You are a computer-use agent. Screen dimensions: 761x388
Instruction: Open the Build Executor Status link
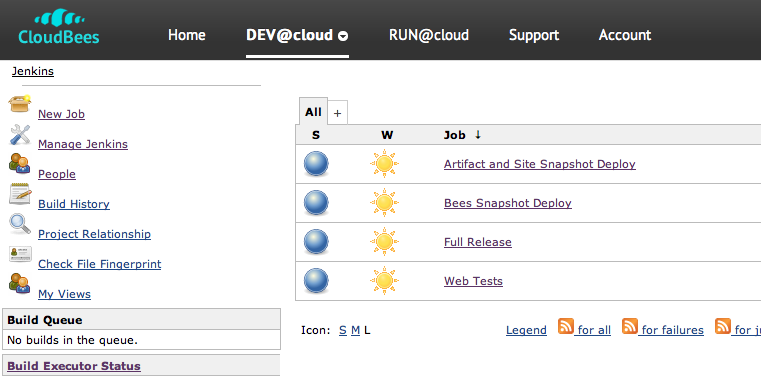[74, 366]
